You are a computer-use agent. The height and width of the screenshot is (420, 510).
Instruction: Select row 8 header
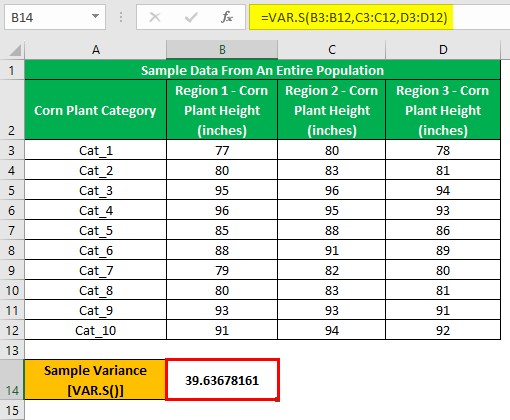pos(12,250)
